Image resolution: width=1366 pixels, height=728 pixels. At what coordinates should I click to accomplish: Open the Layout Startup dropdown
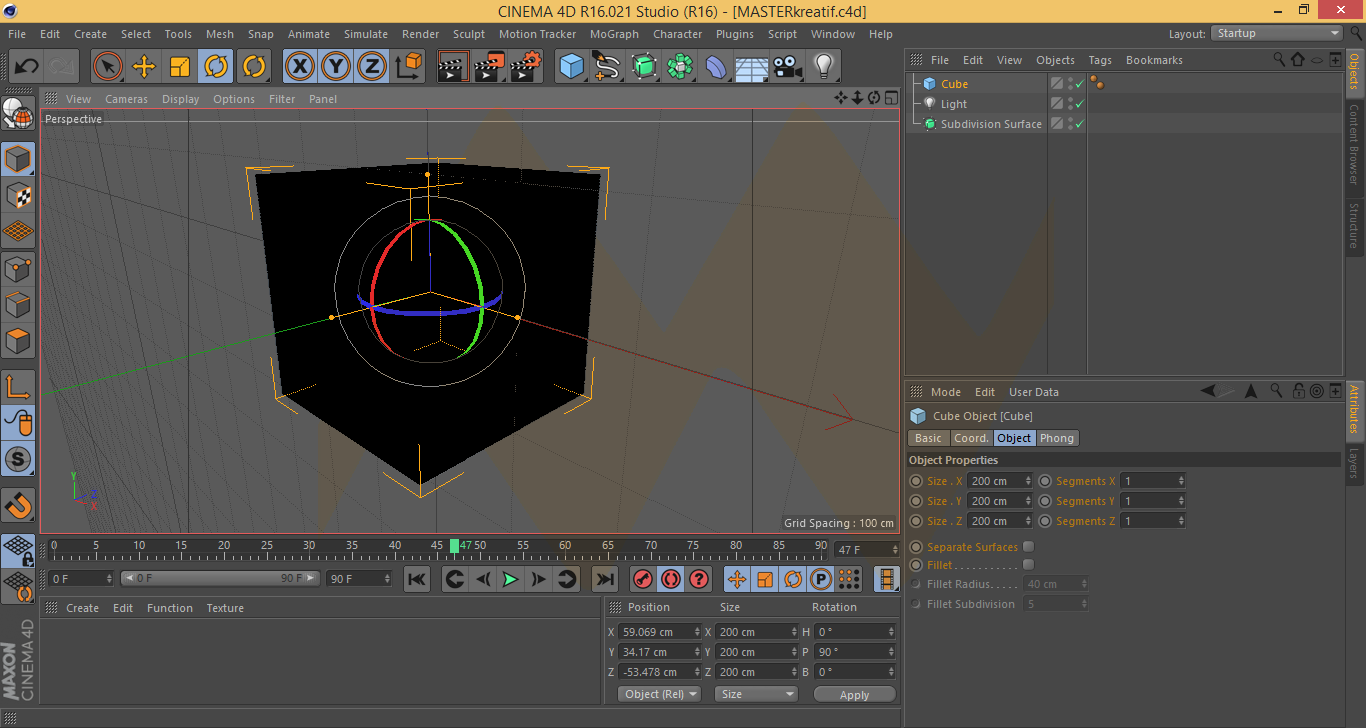(x=1277, y=33)
